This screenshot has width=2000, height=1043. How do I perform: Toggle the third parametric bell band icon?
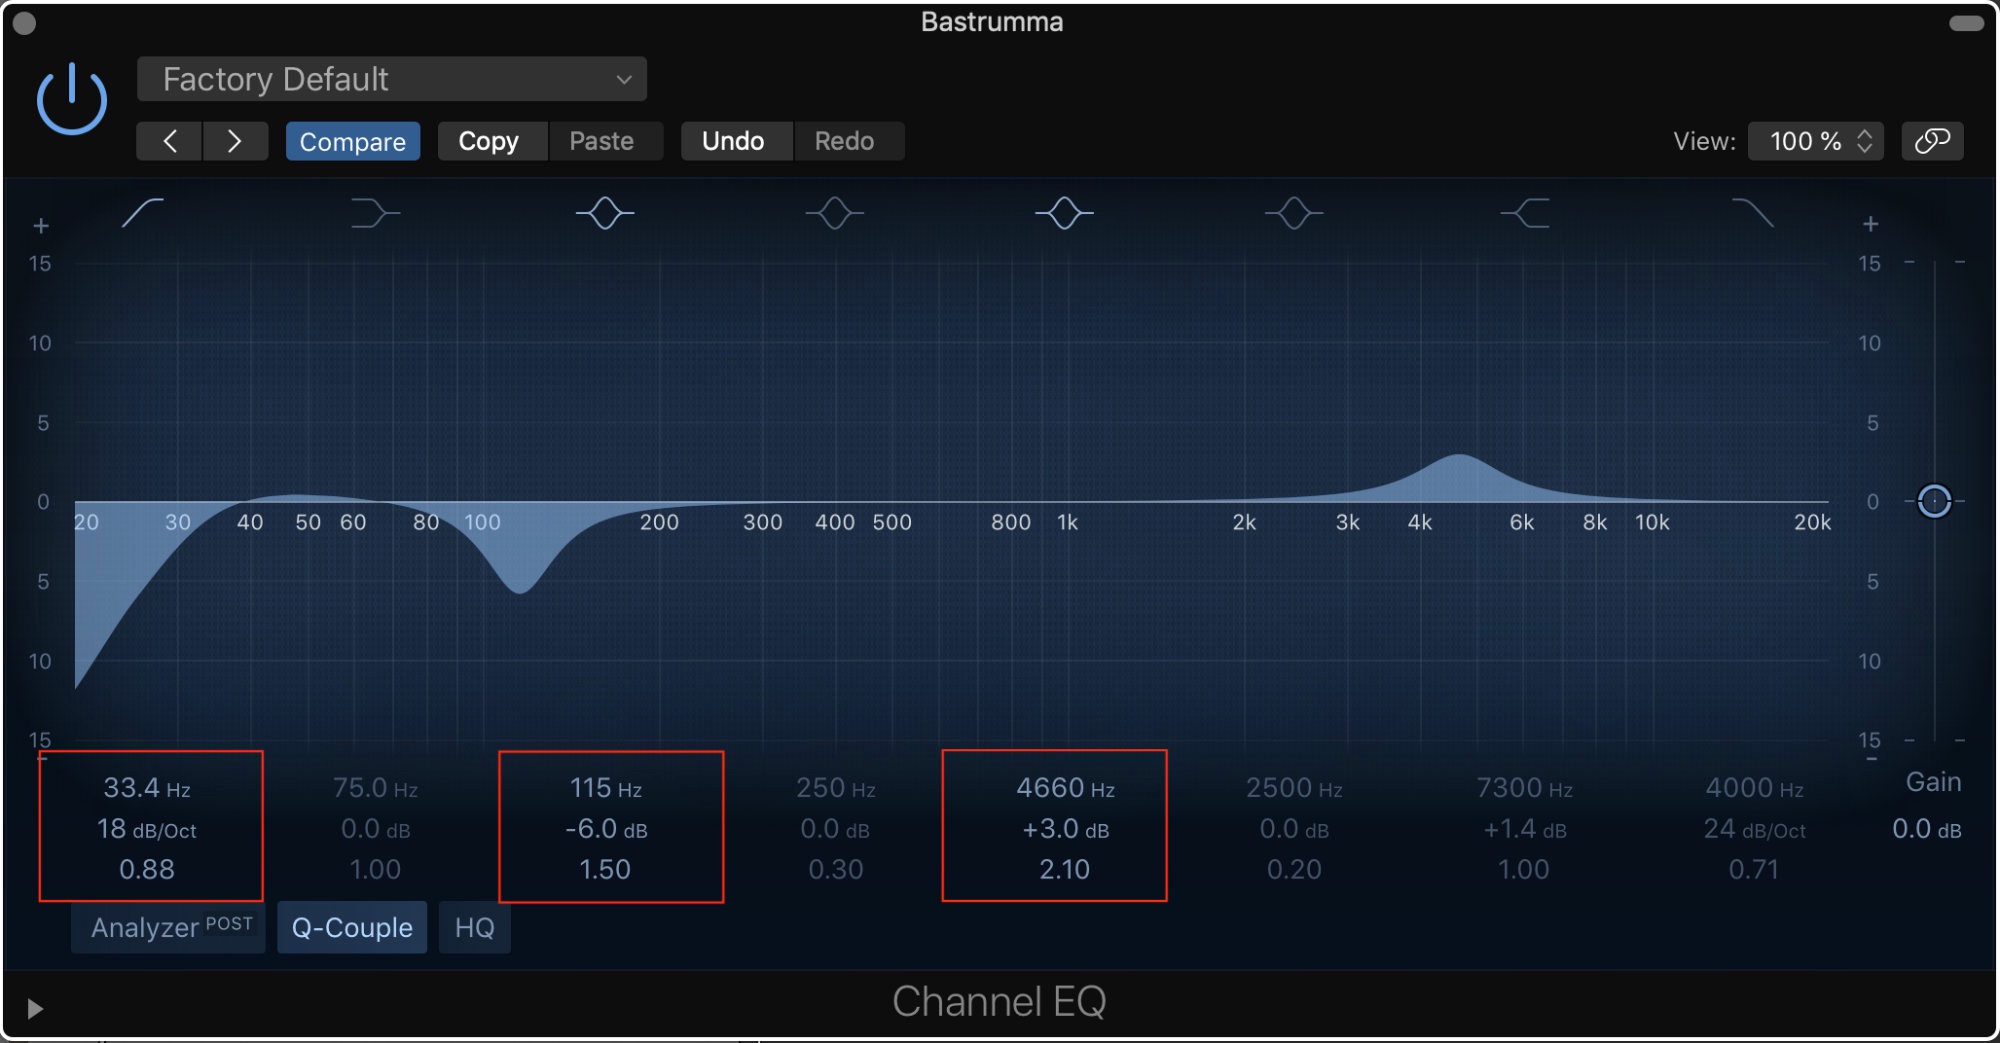point(1064,213)
